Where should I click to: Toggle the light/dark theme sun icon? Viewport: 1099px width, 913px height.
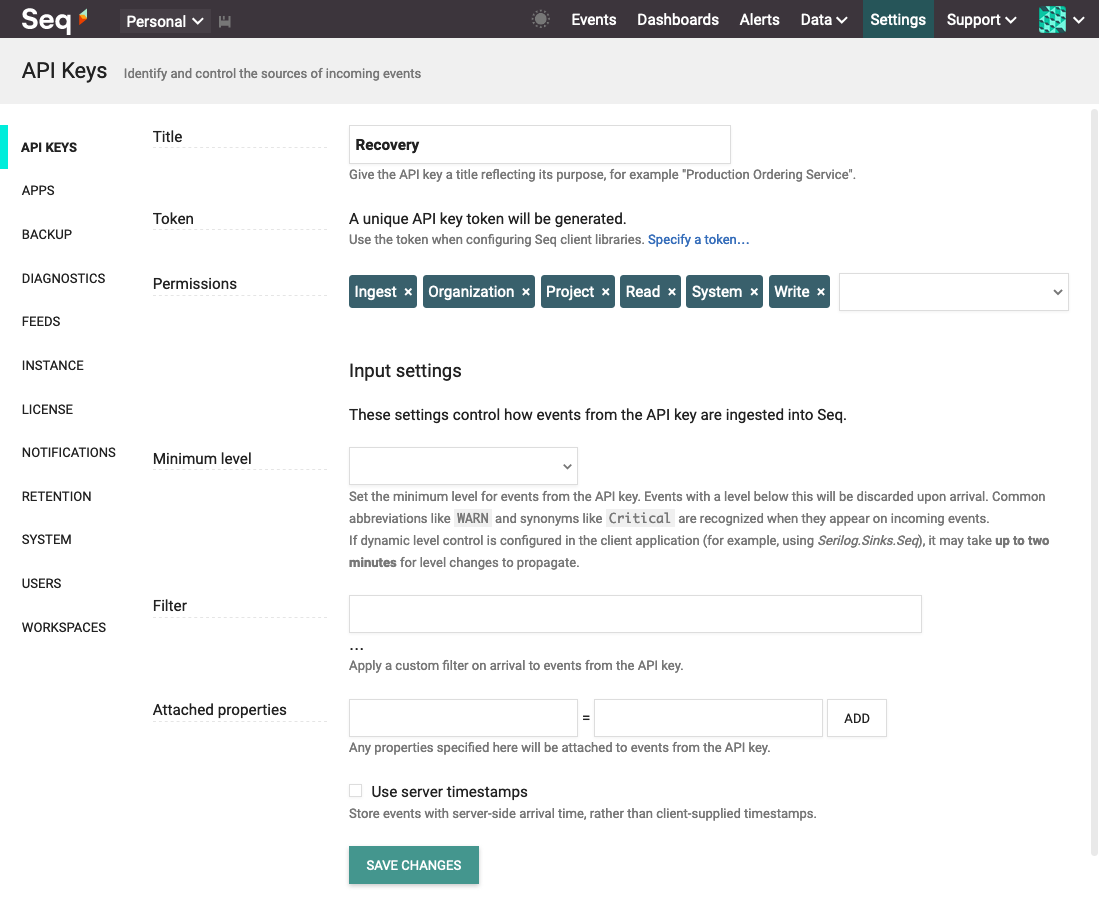pyautogui.click(x=540, y=20)
